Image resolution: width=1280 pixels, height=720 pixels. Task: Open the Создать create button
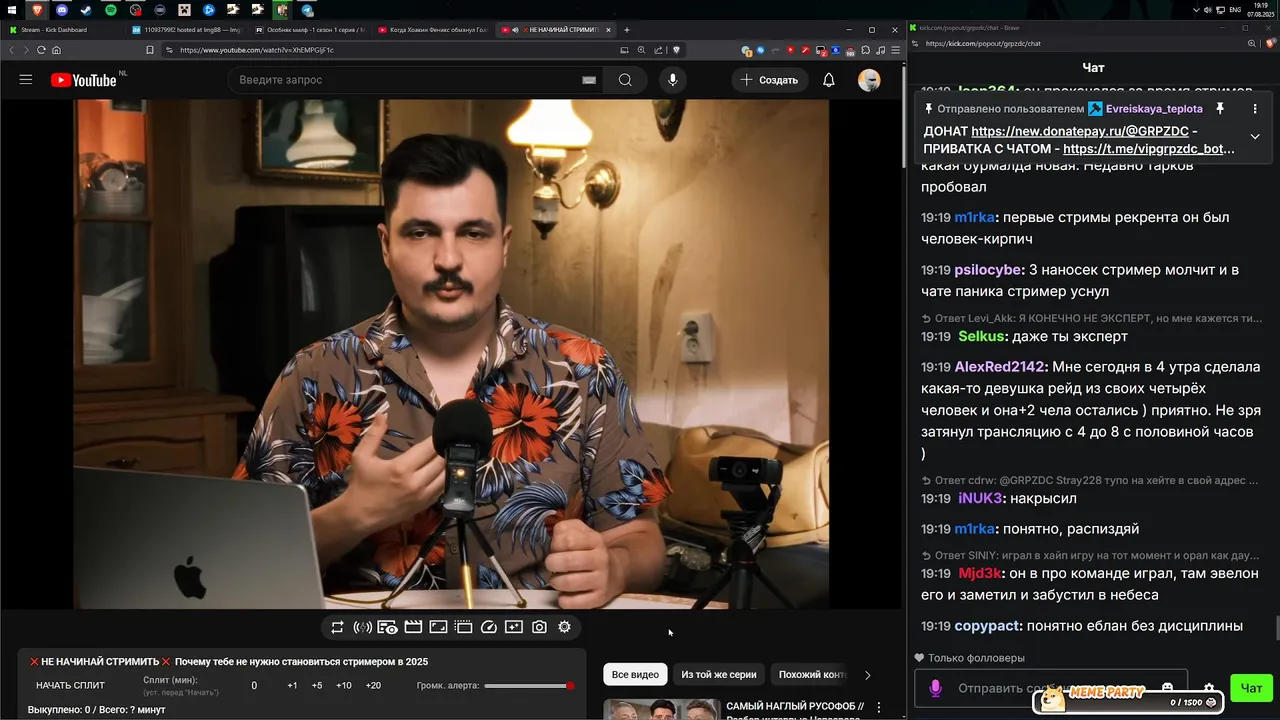point(769,80)
